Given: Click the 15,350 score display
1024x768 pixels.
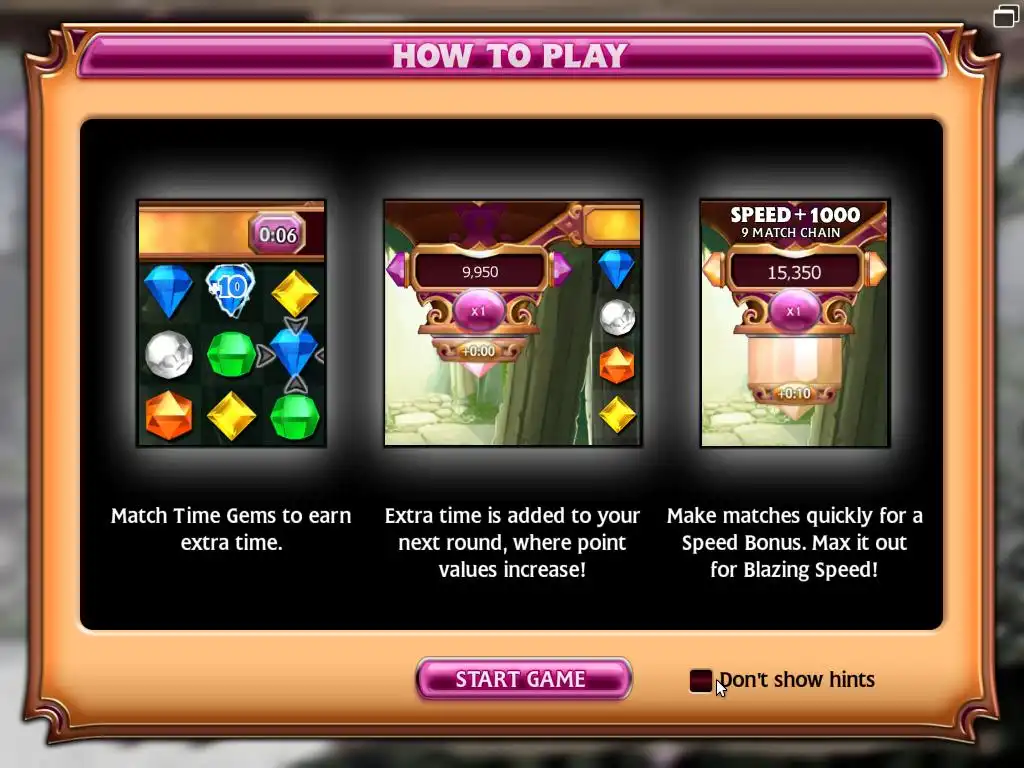Looking at the screenshot, I should 794,272.
